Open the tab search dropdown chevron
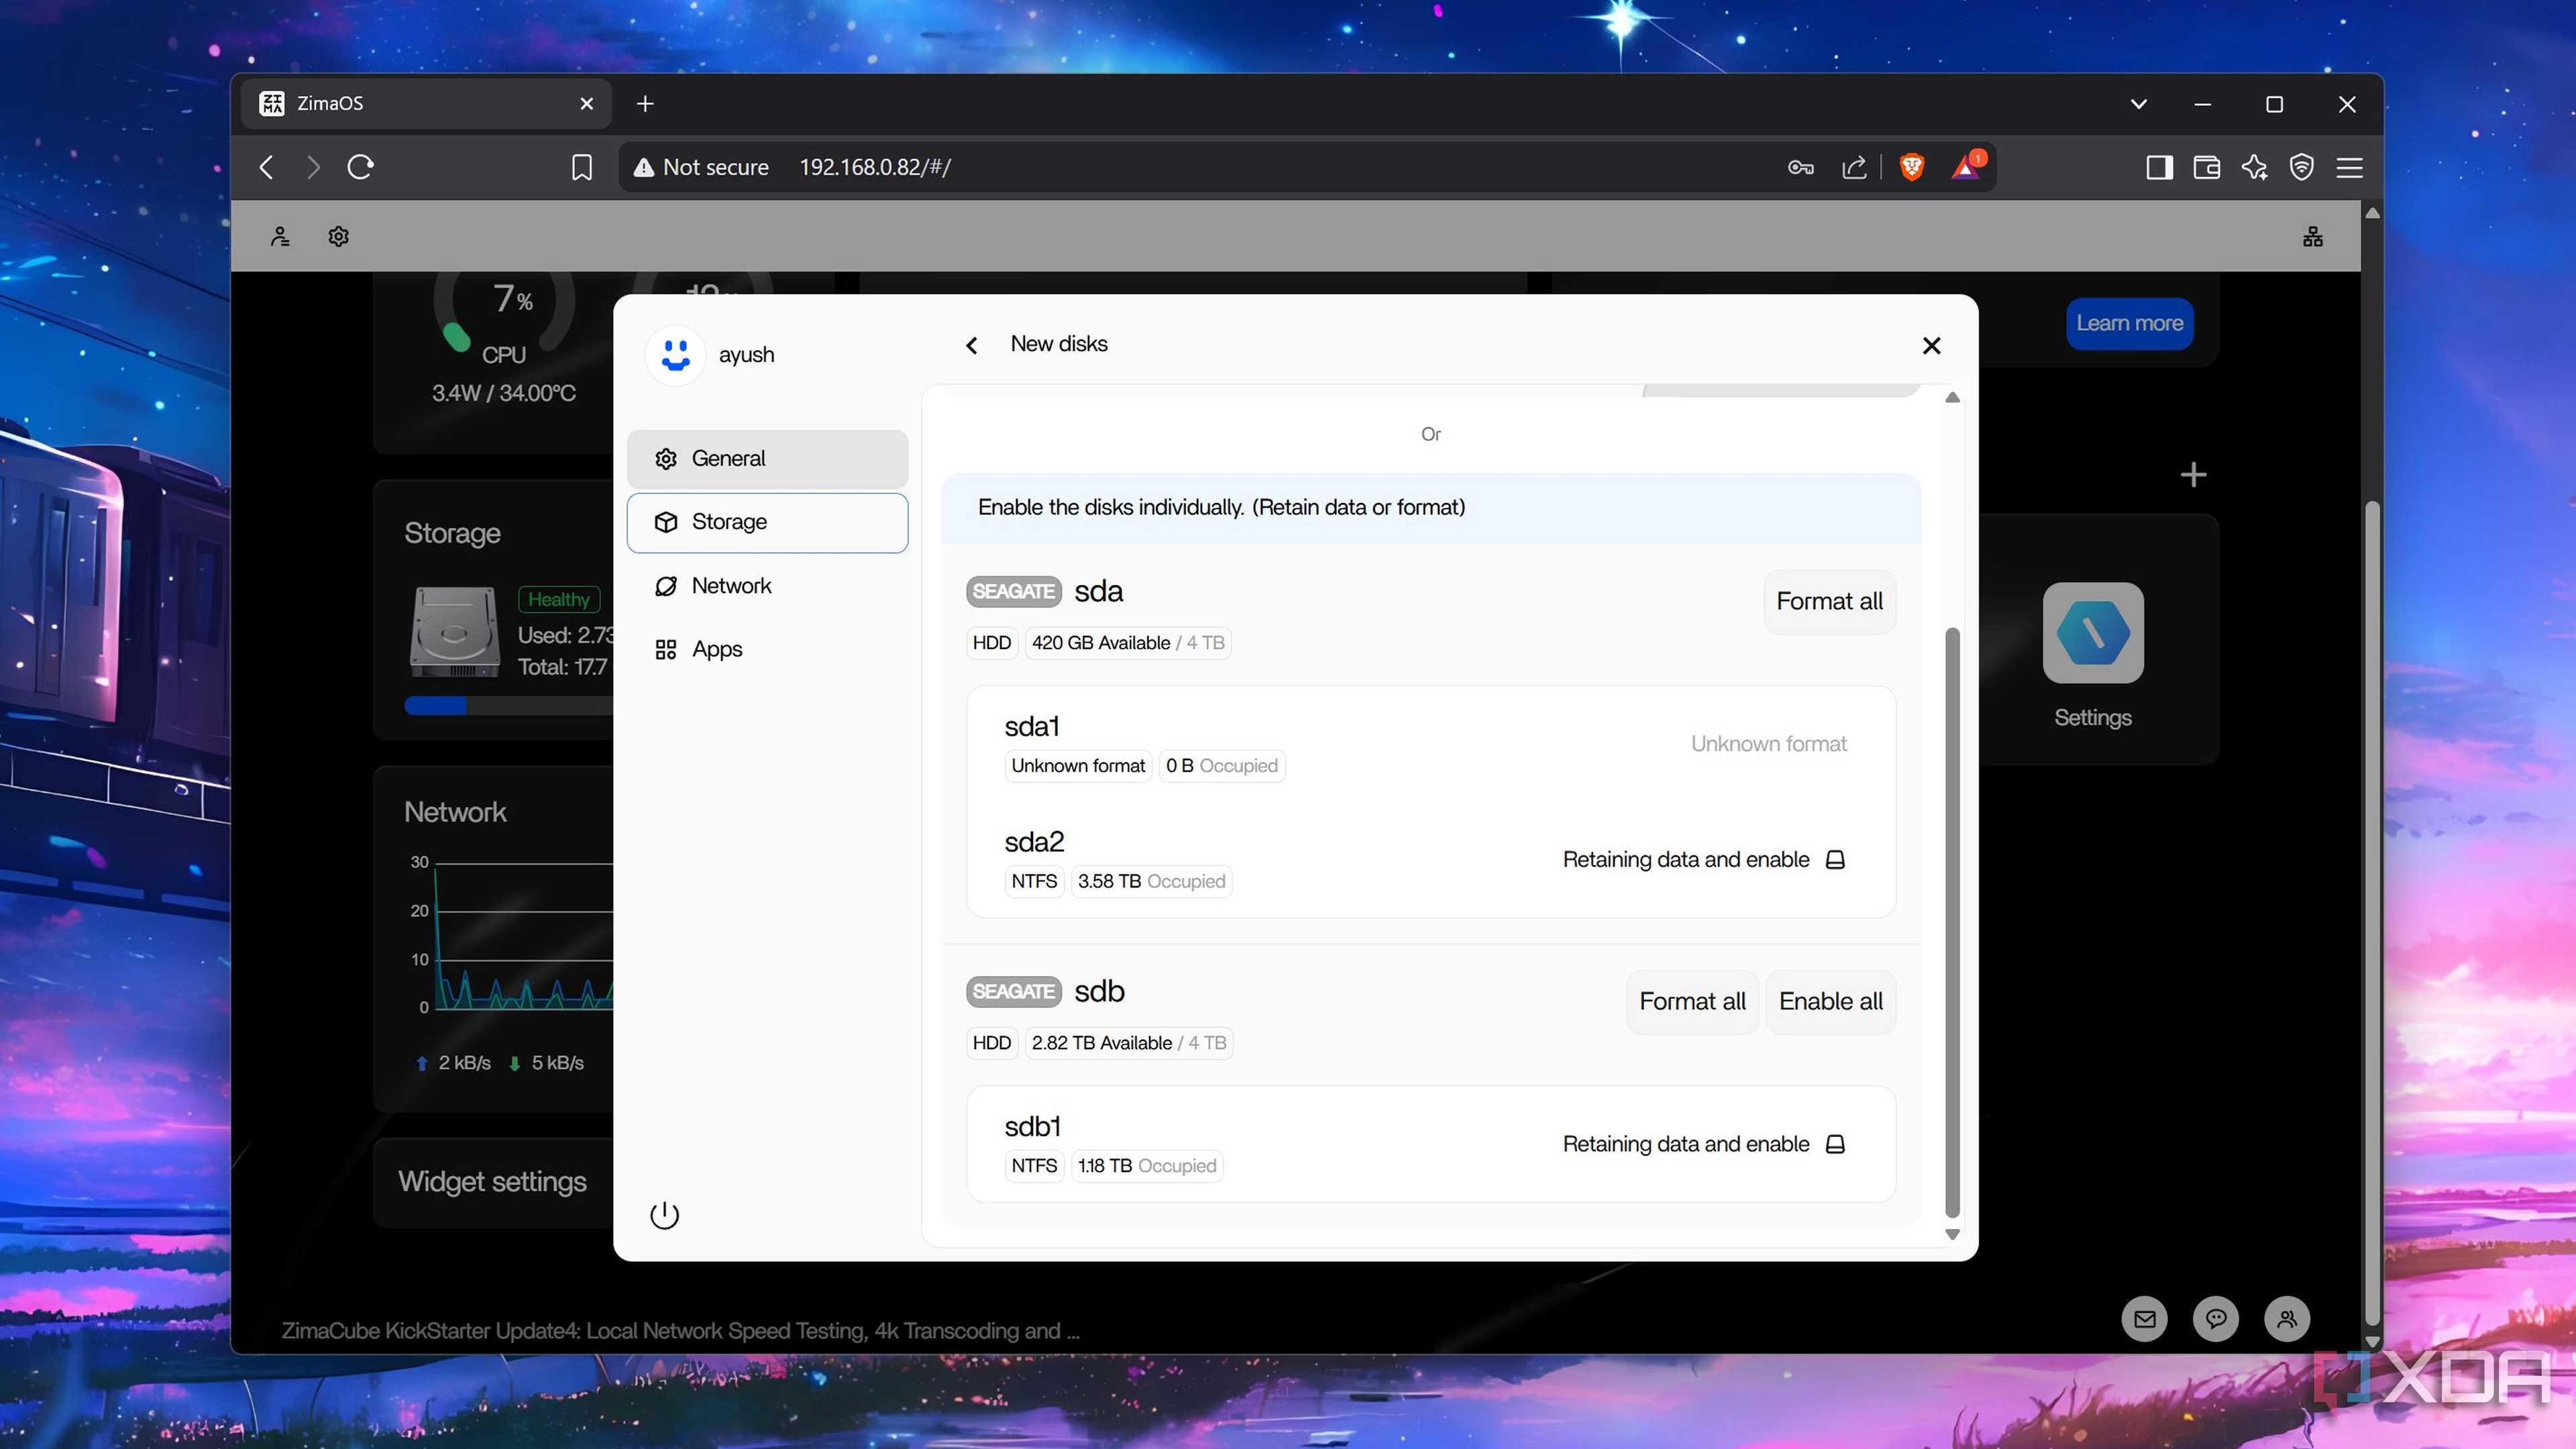The height and width of the screenshot is (1449, 2576). 2138,103
